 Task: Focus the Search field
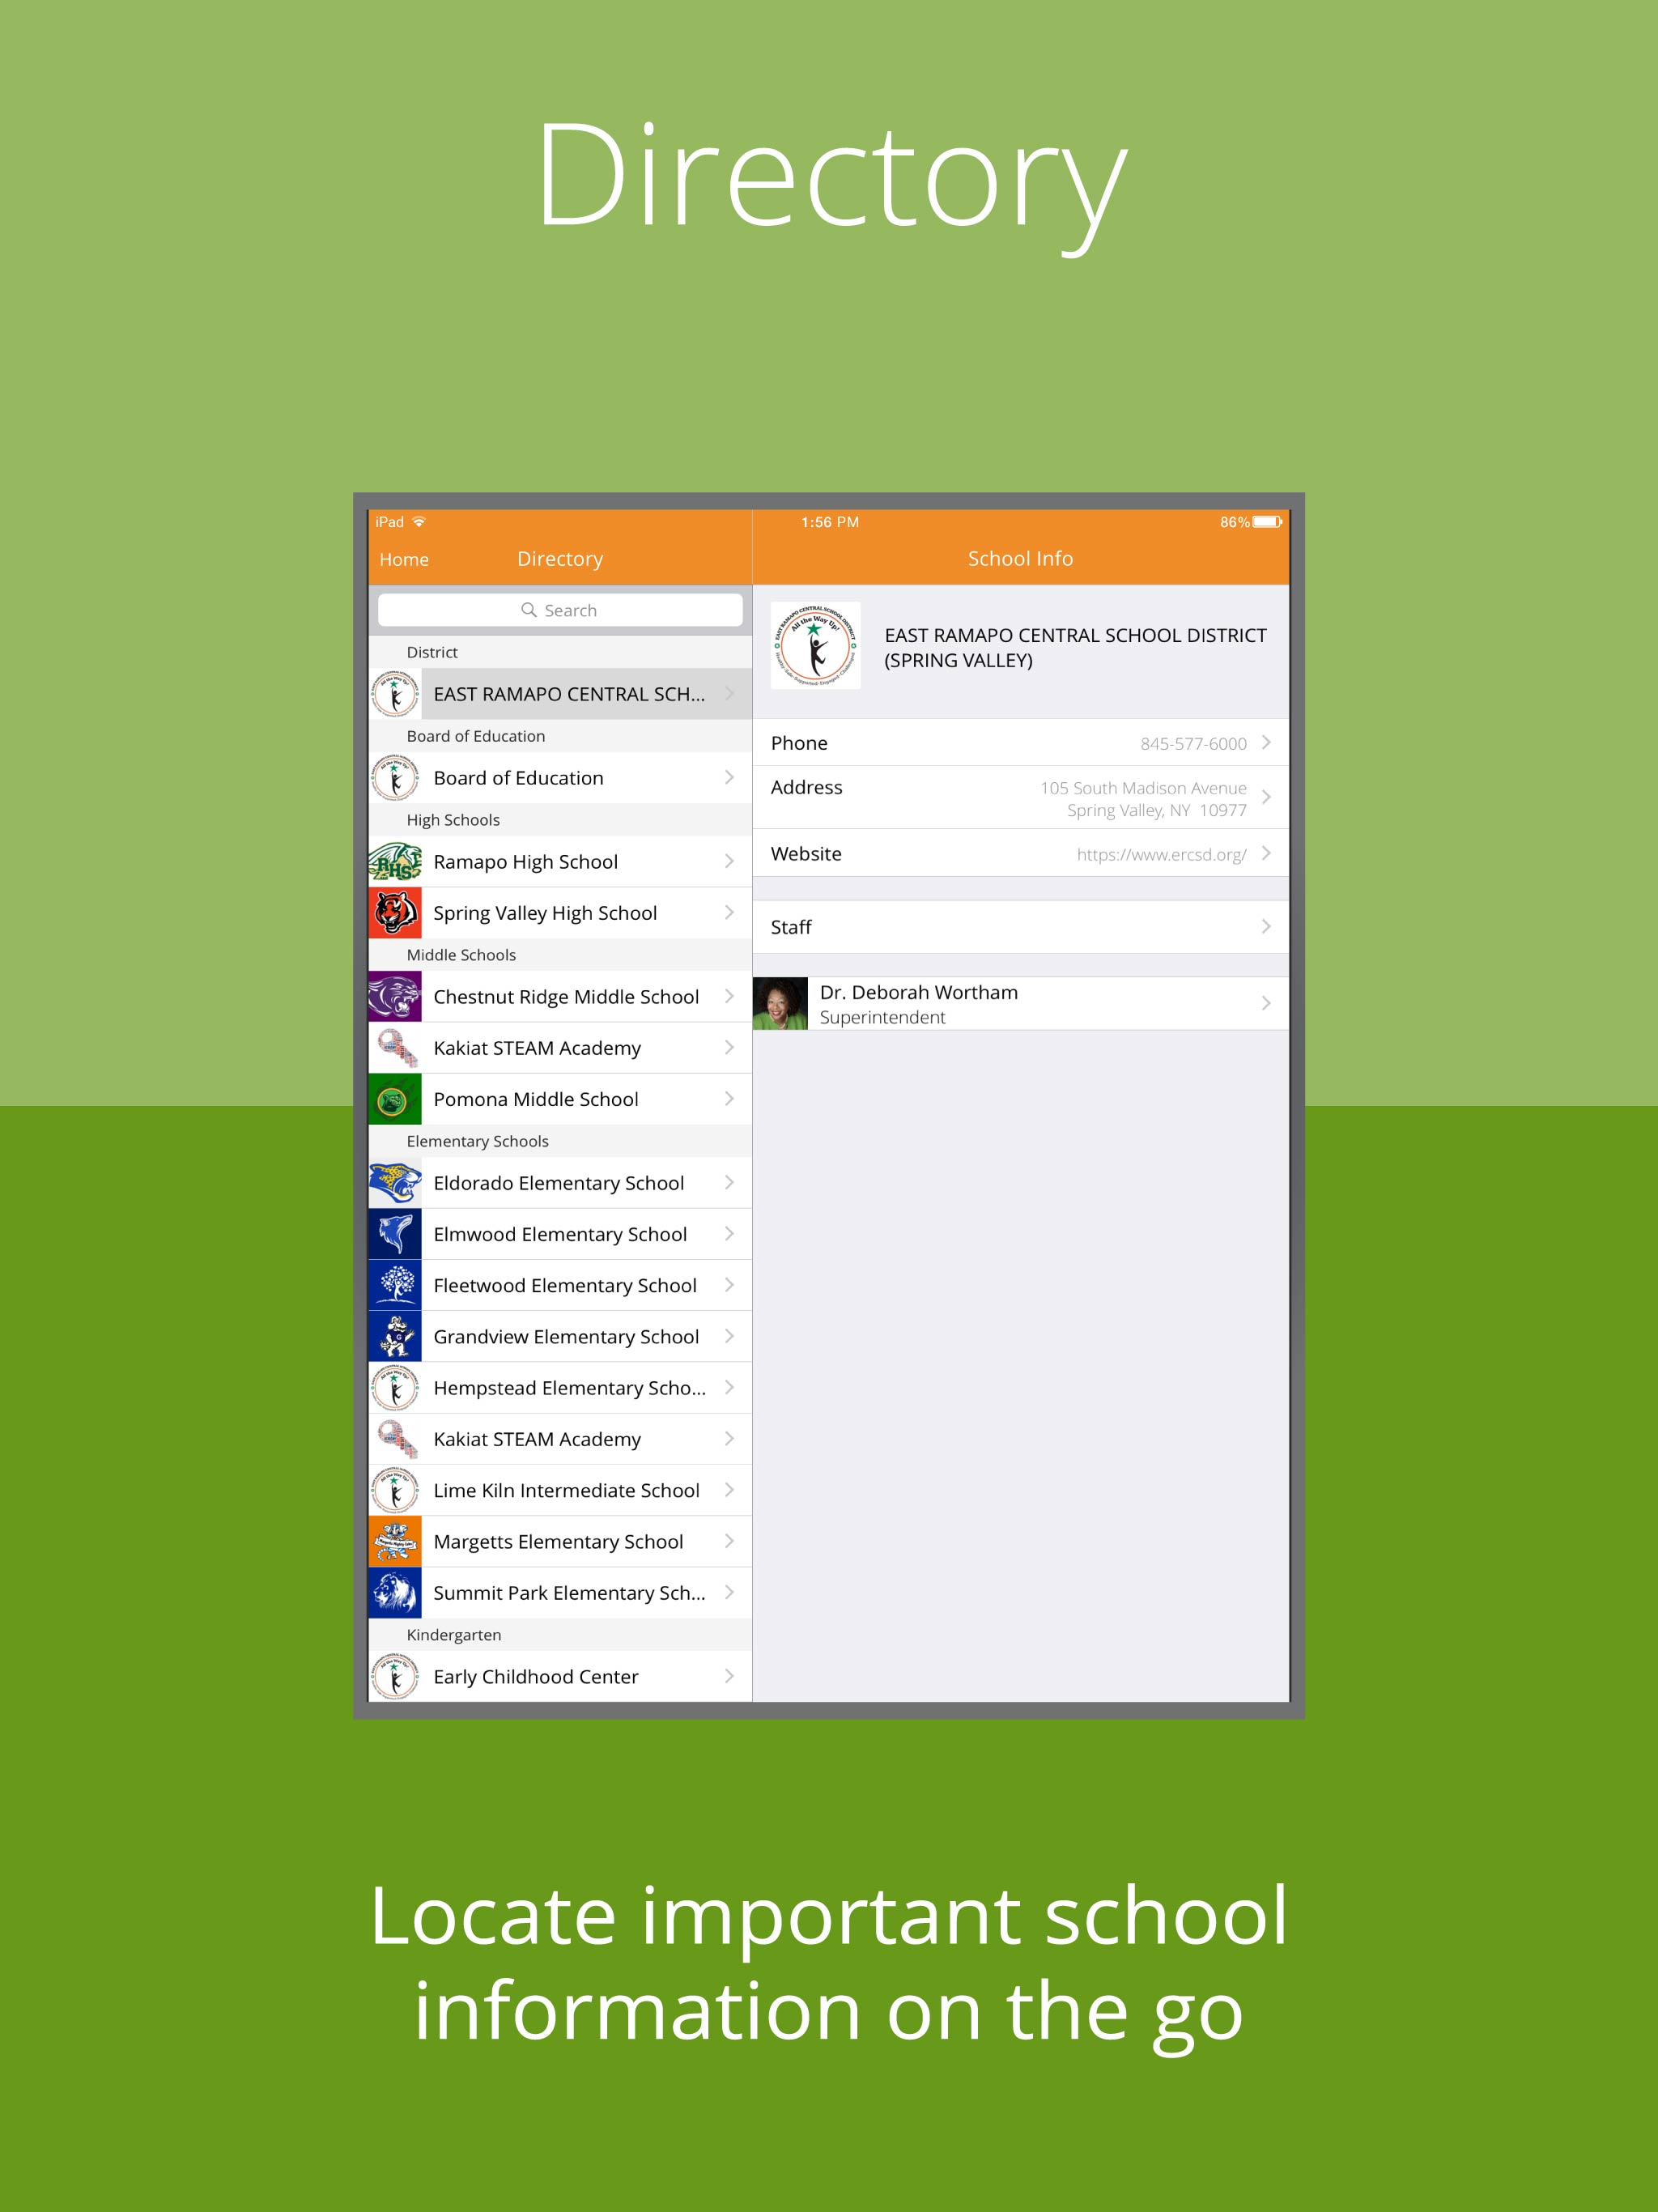pos(560,610)
